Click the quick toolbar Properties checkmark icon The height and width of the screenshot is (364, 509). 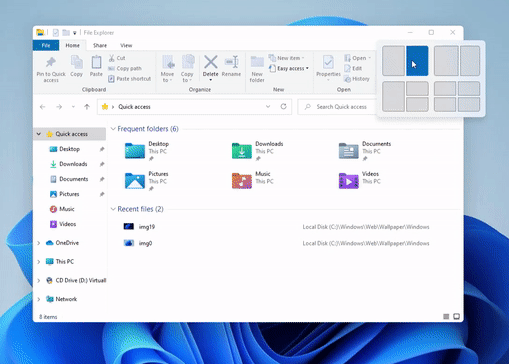tap(56, 32)
